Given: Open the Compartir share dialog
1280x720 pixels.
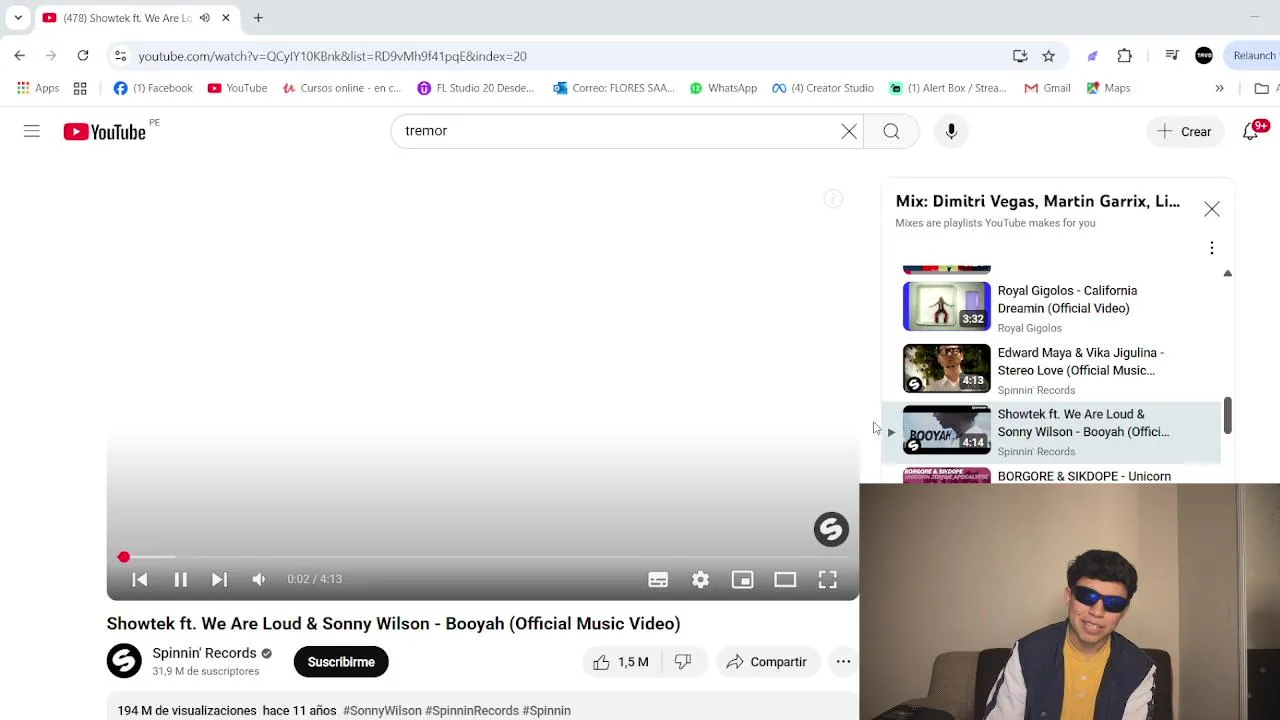Looking at the screenshot, I should pos(766,662).
